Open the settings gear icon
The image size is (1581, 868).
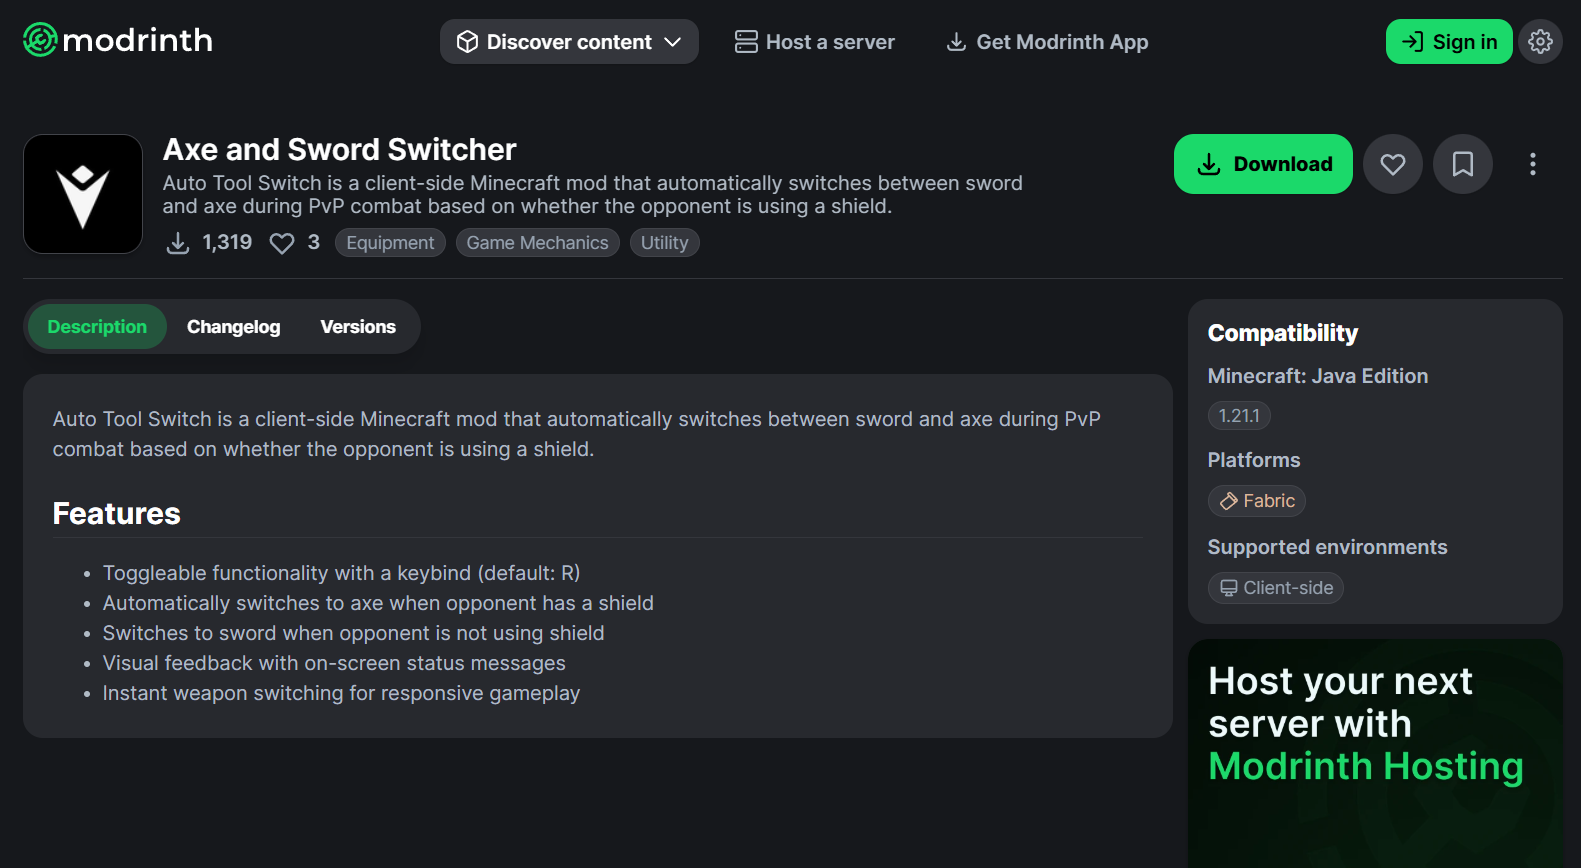(x=1540, y=41)
